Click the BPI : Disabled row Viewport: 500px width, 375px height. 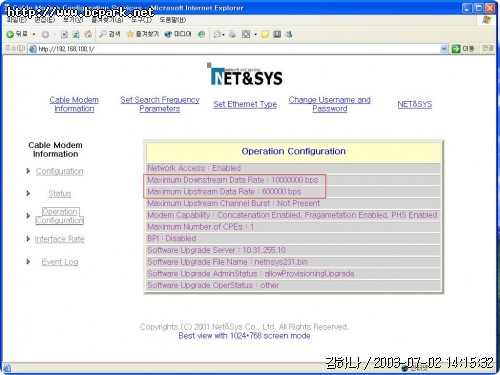293,238
